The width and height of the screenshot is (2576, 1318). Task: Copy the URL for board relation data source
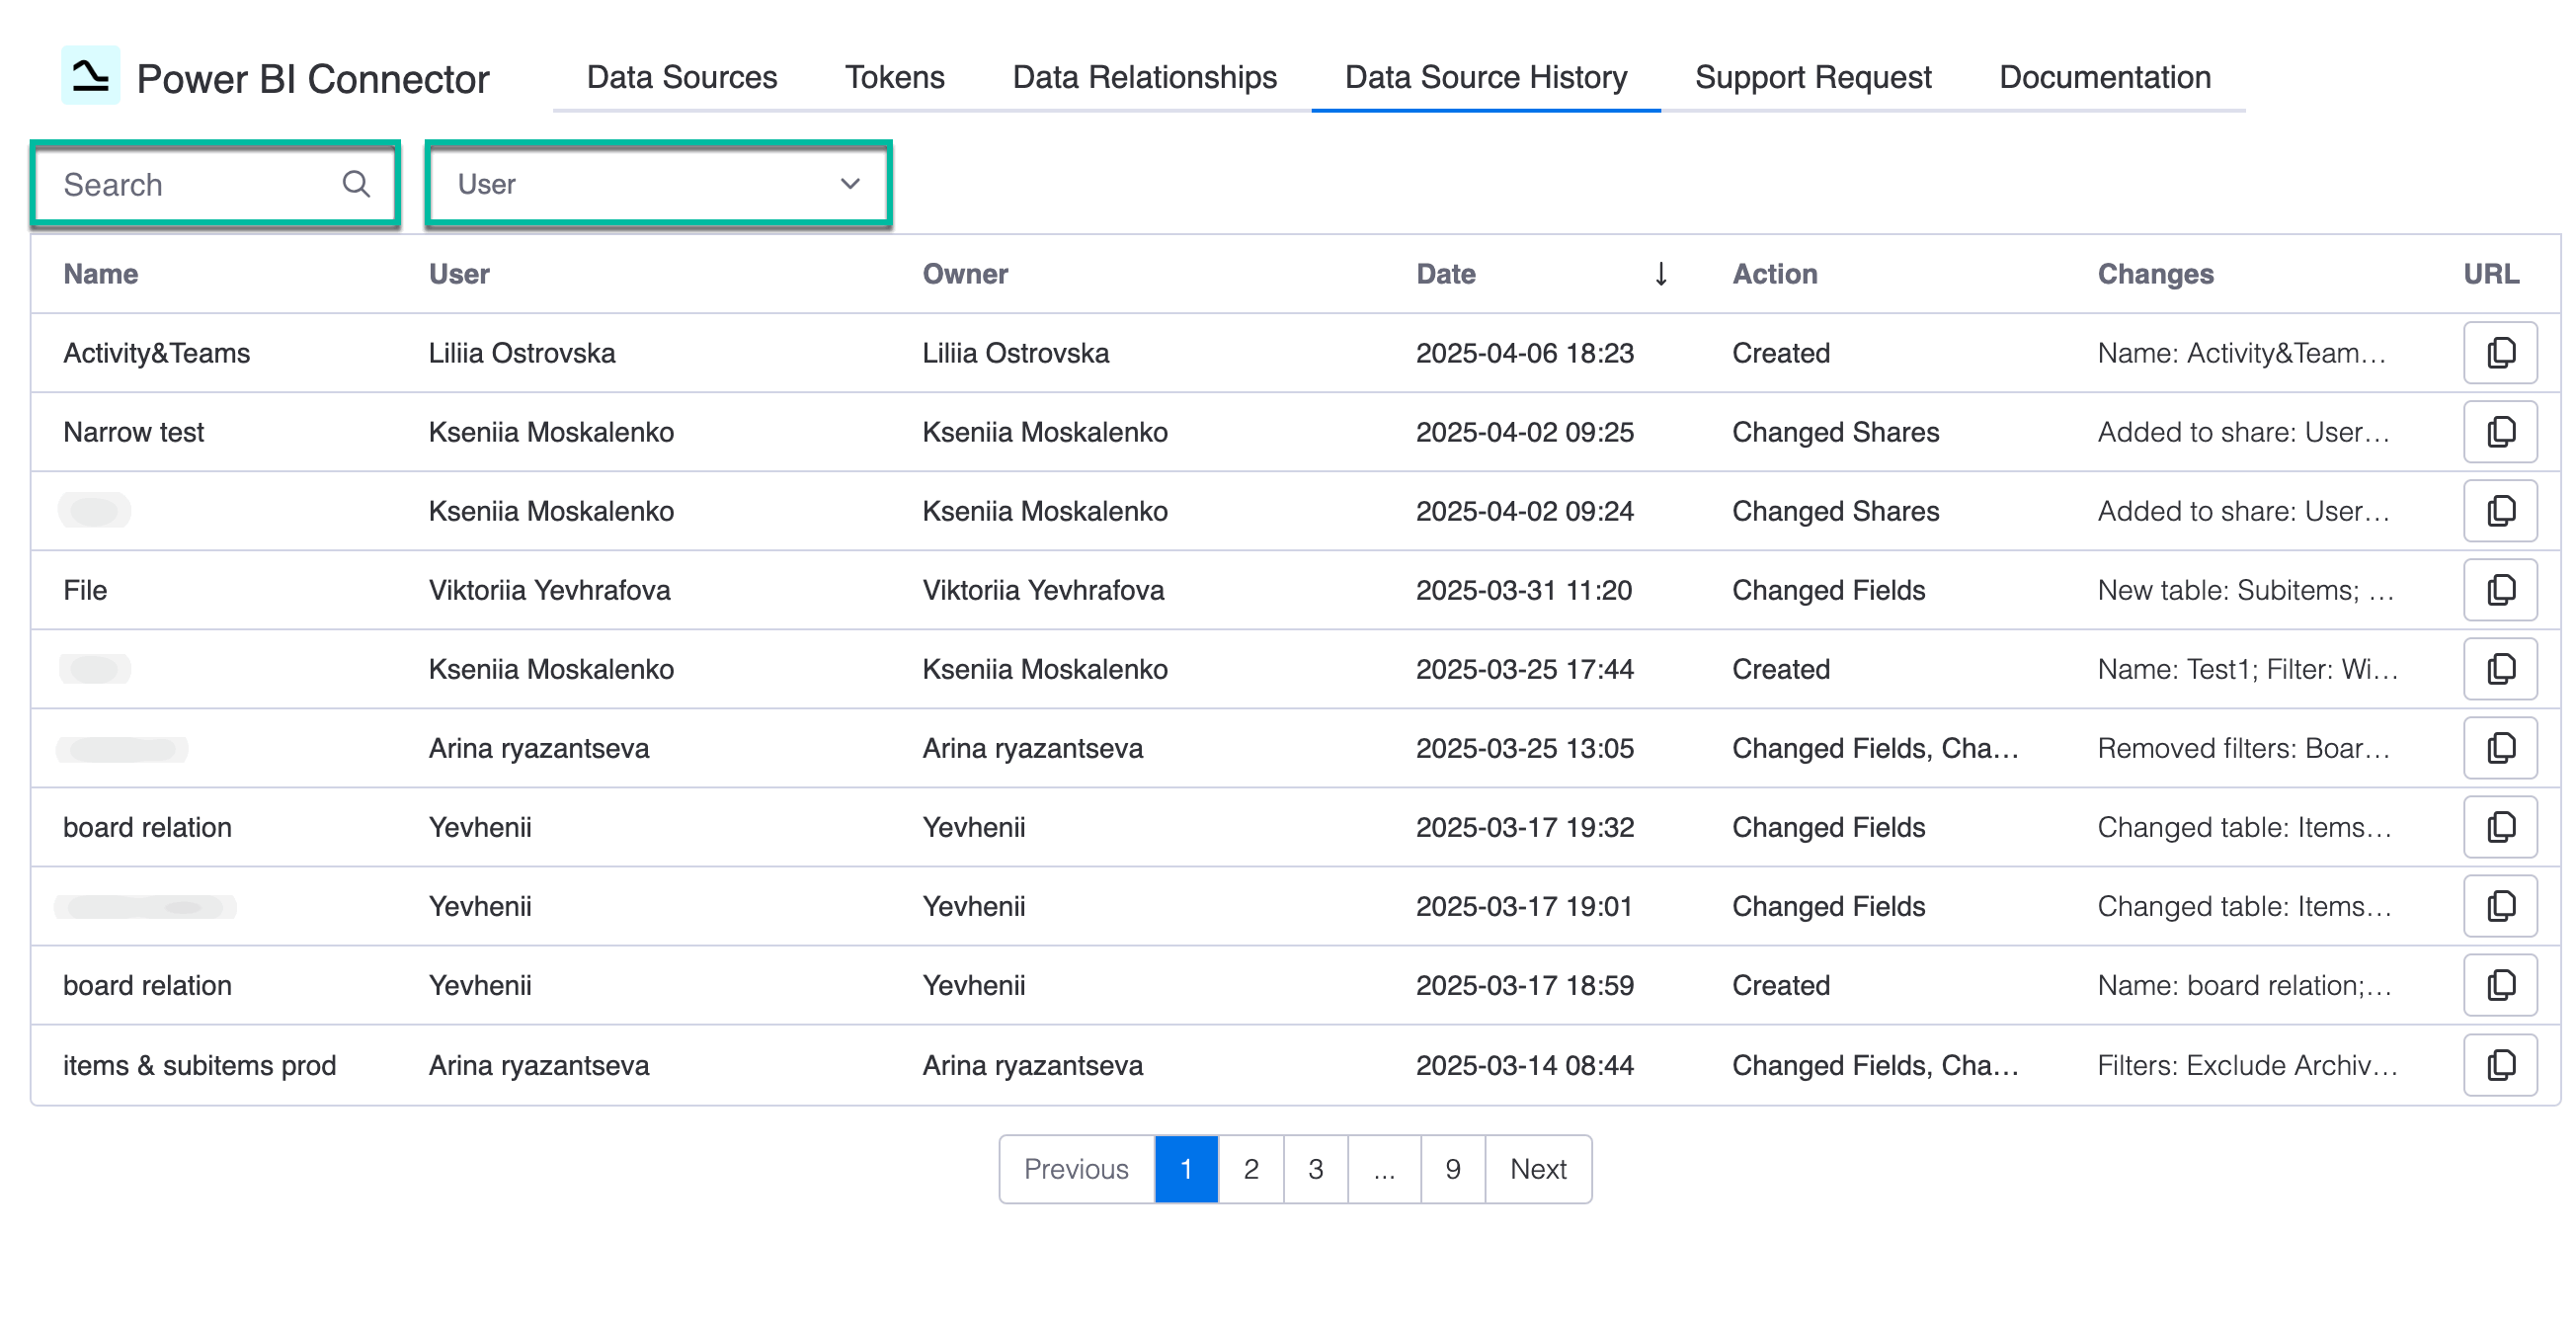point(2500,827)
